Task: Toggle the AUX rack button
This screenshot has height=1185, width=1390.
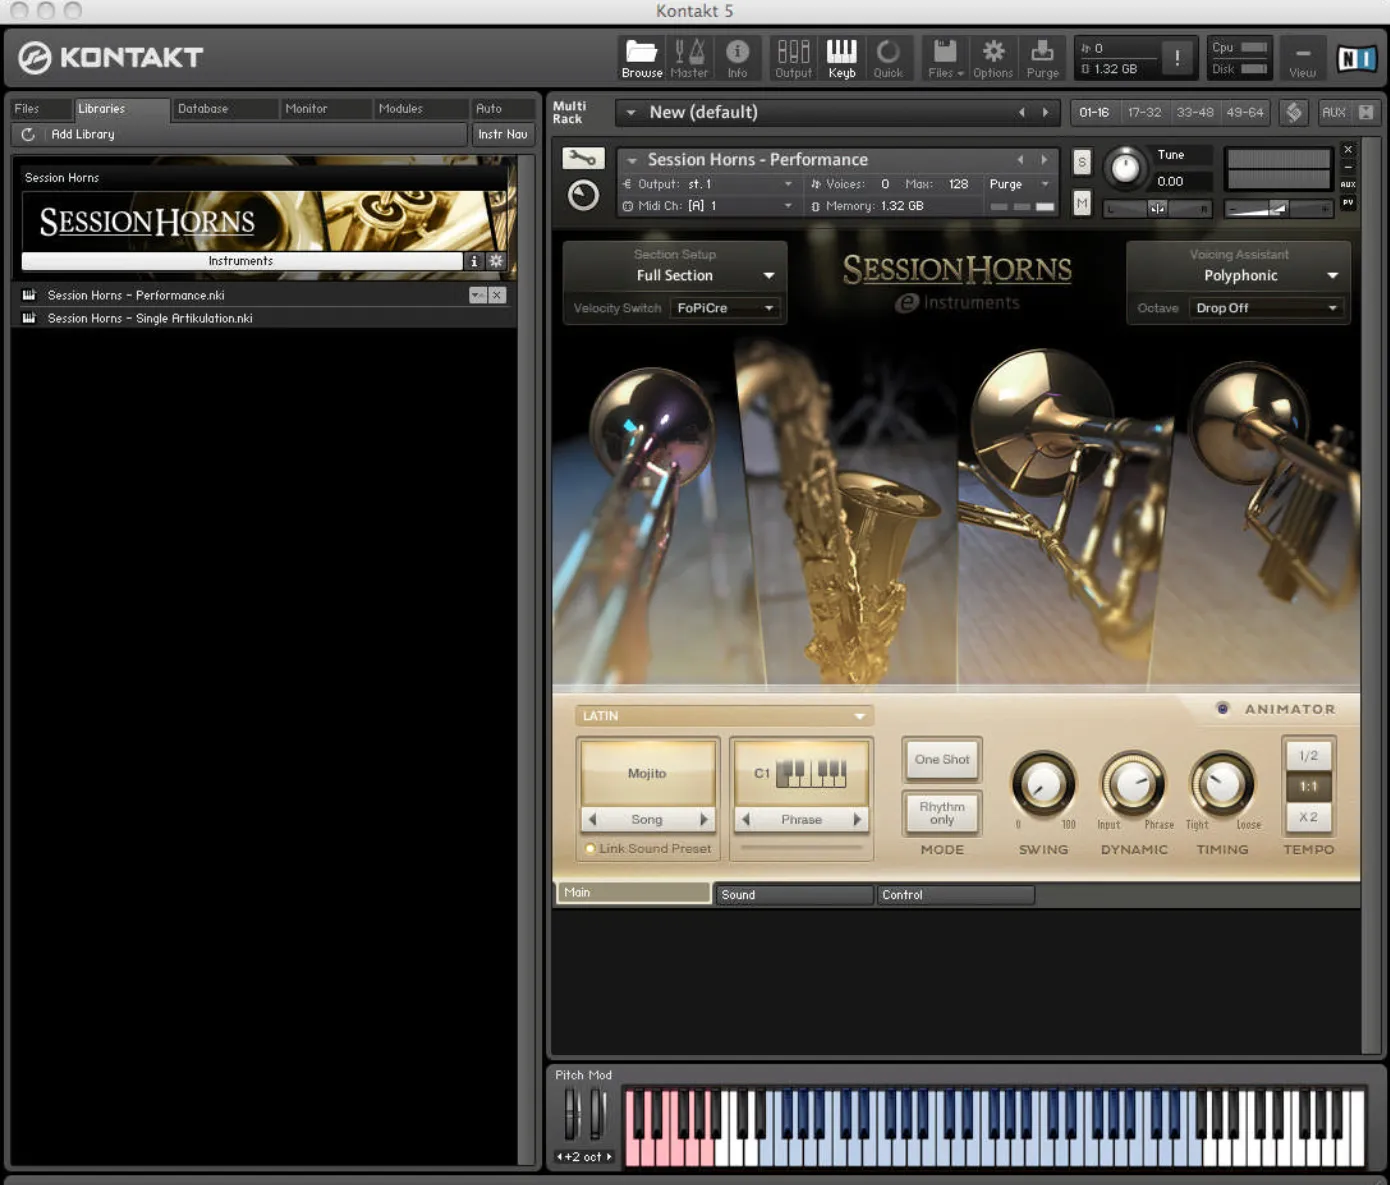Action: tap(1334, 112)
